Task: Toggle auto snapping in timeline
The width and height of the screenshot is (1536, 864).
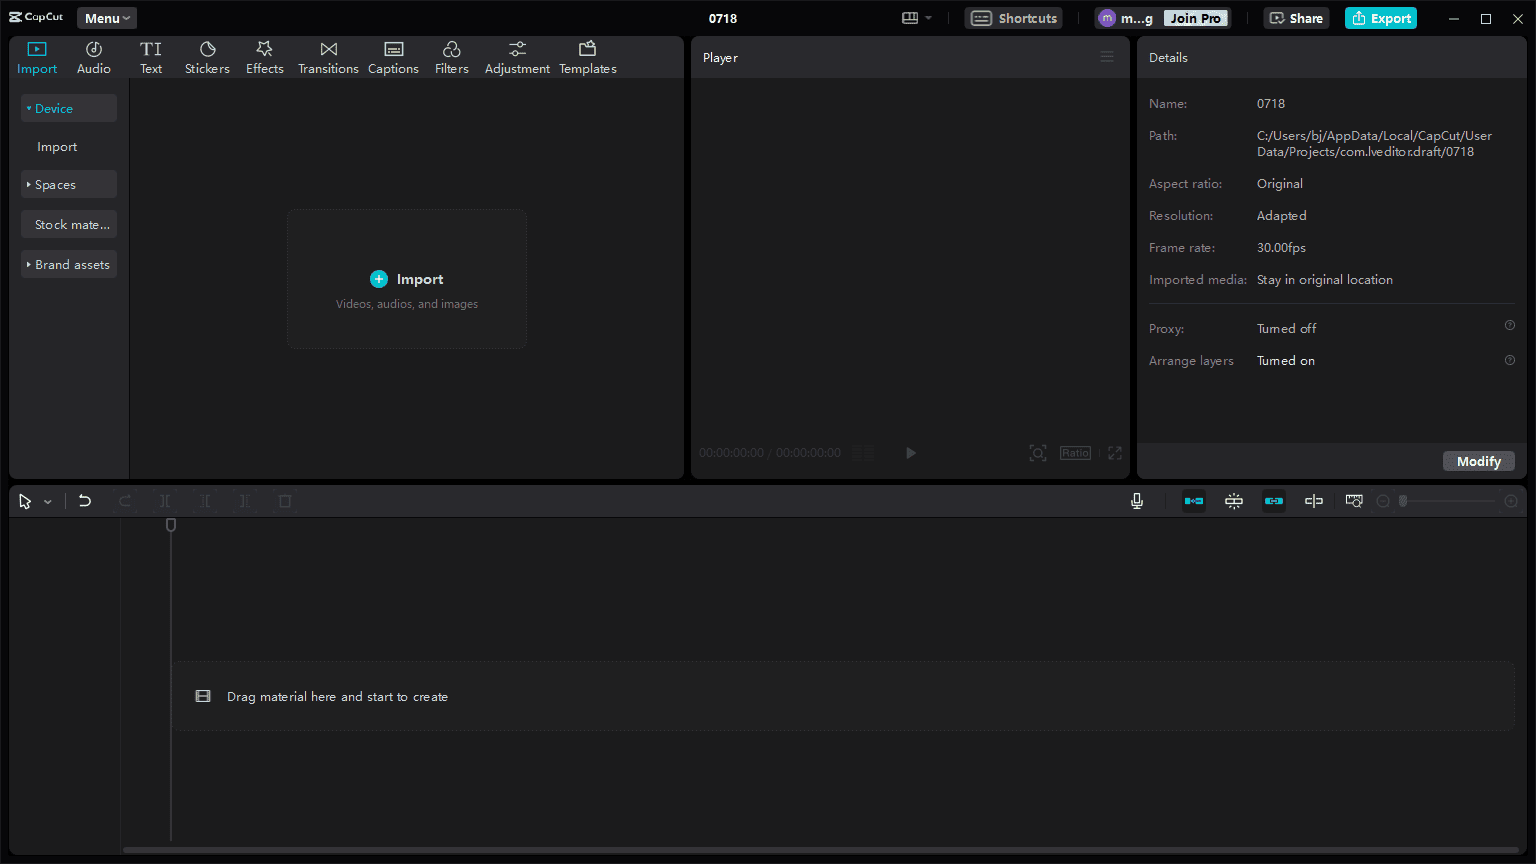Action: (x=1234, y=501)
